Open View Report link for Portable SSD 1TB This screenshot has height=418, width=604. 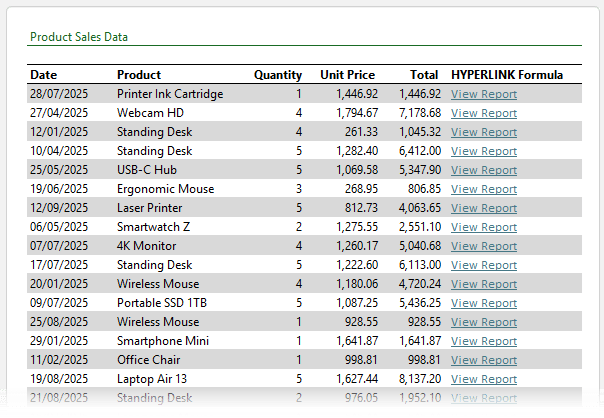point(484,303)
